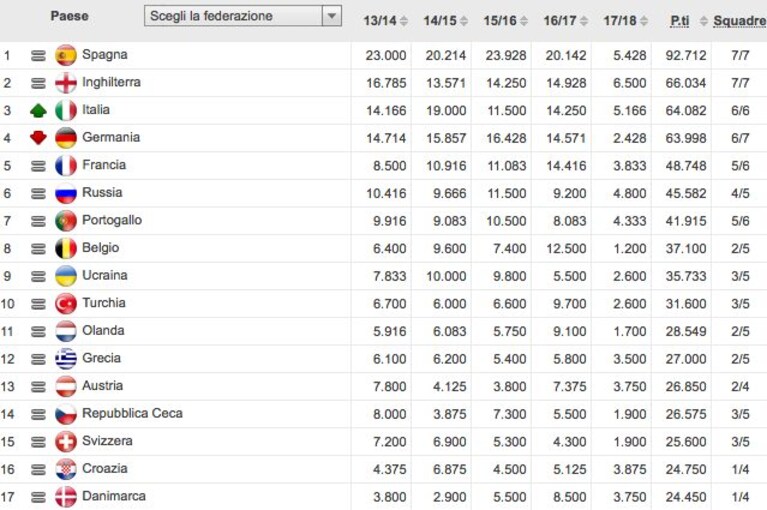The width and height of the screenshot is (767, 510).
Task: Click Olanda's total points 28.549
Action: 686,332
